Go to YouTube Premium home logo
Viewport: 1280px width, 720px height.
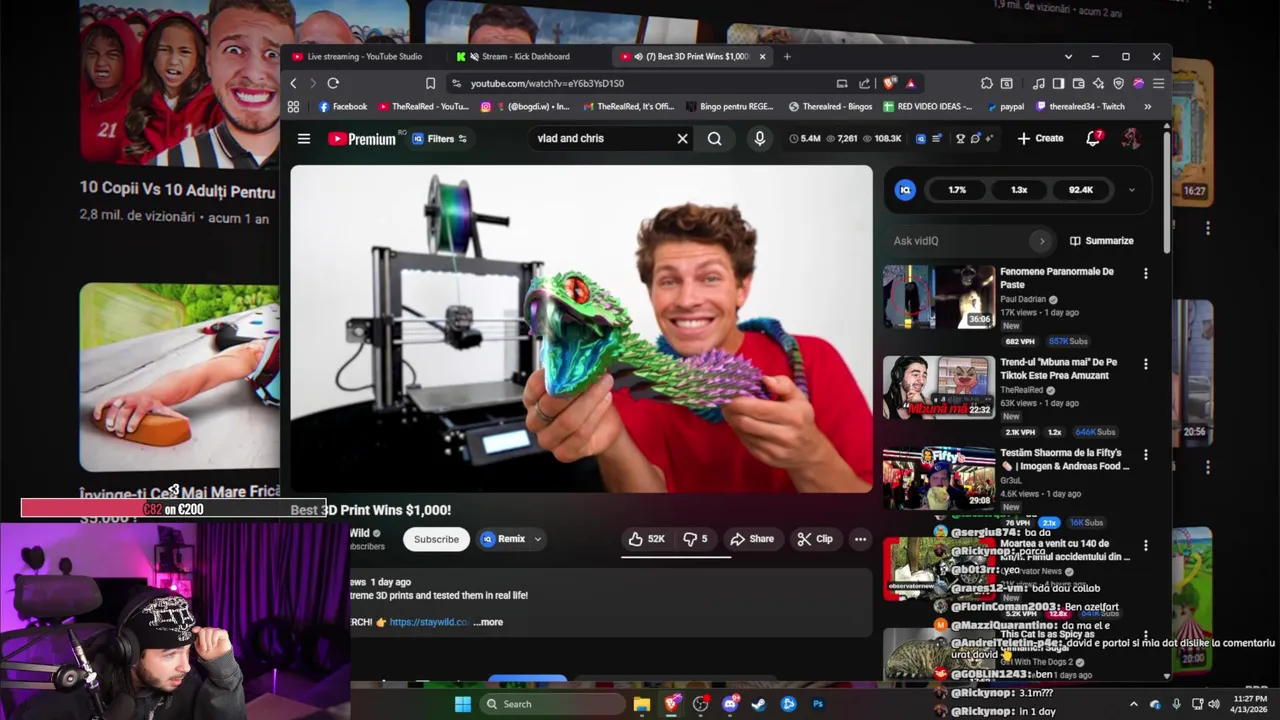coord(361,139)
